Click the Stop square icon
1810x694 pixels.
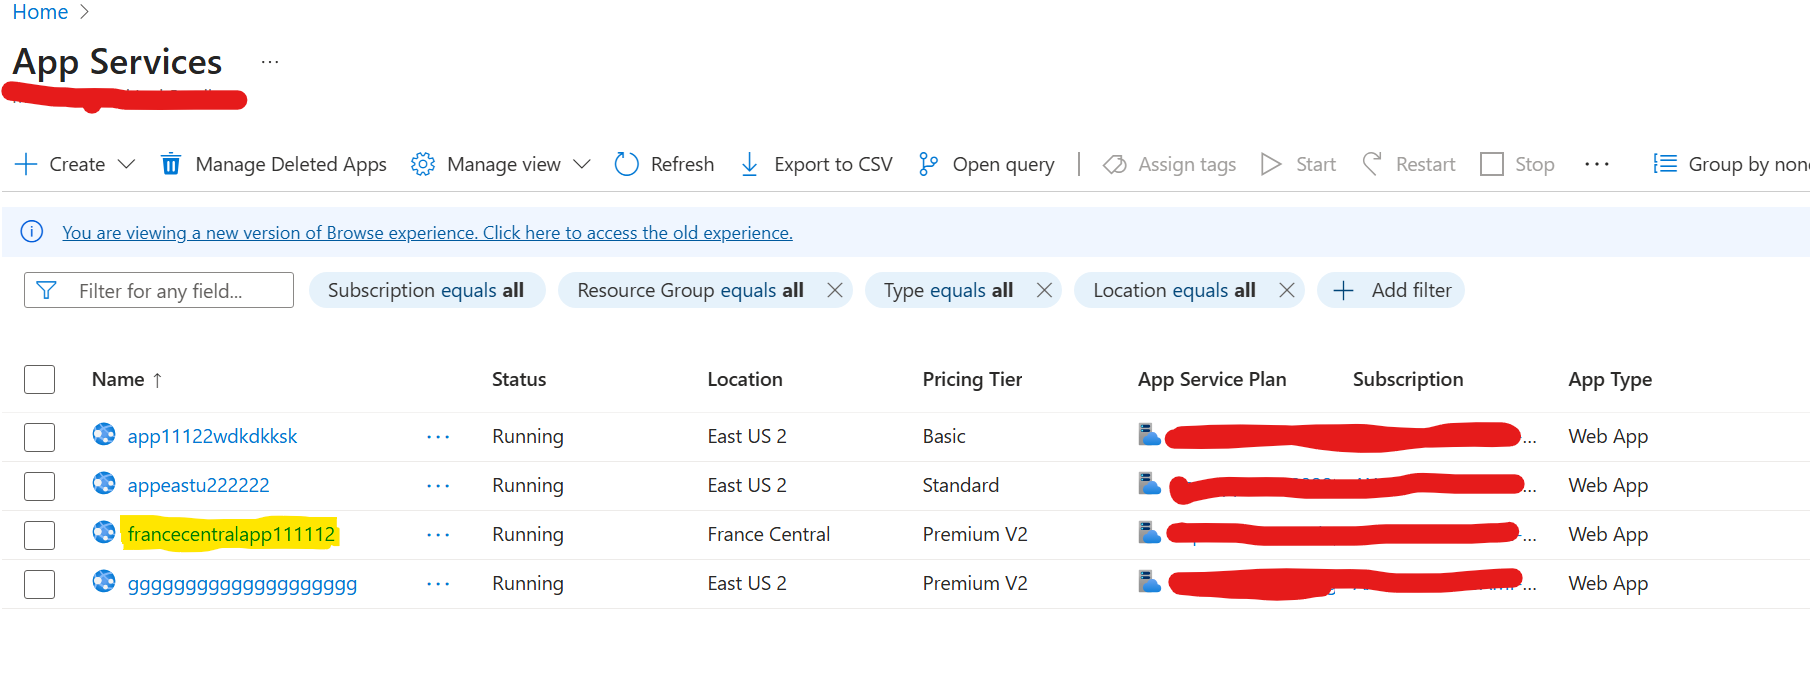pyautogui.click(x=1492, y=164)
